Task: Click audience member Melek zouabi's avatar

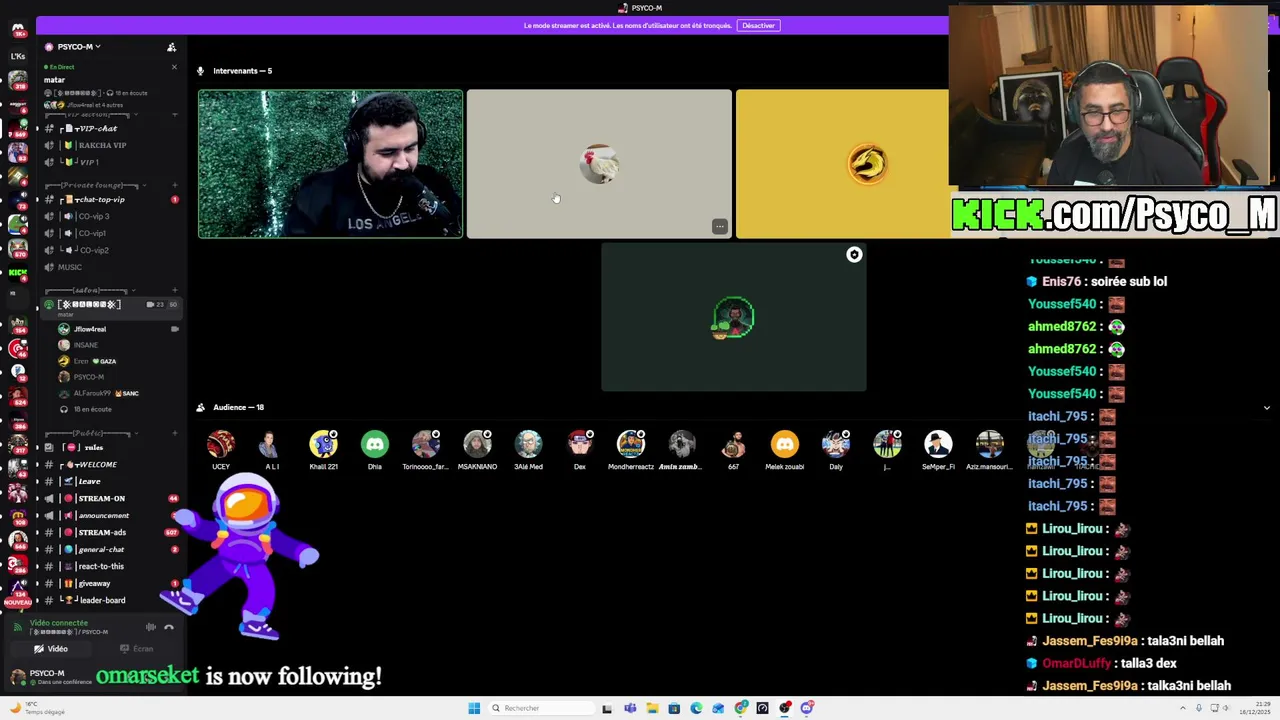Action: click(x=785, y=444)
